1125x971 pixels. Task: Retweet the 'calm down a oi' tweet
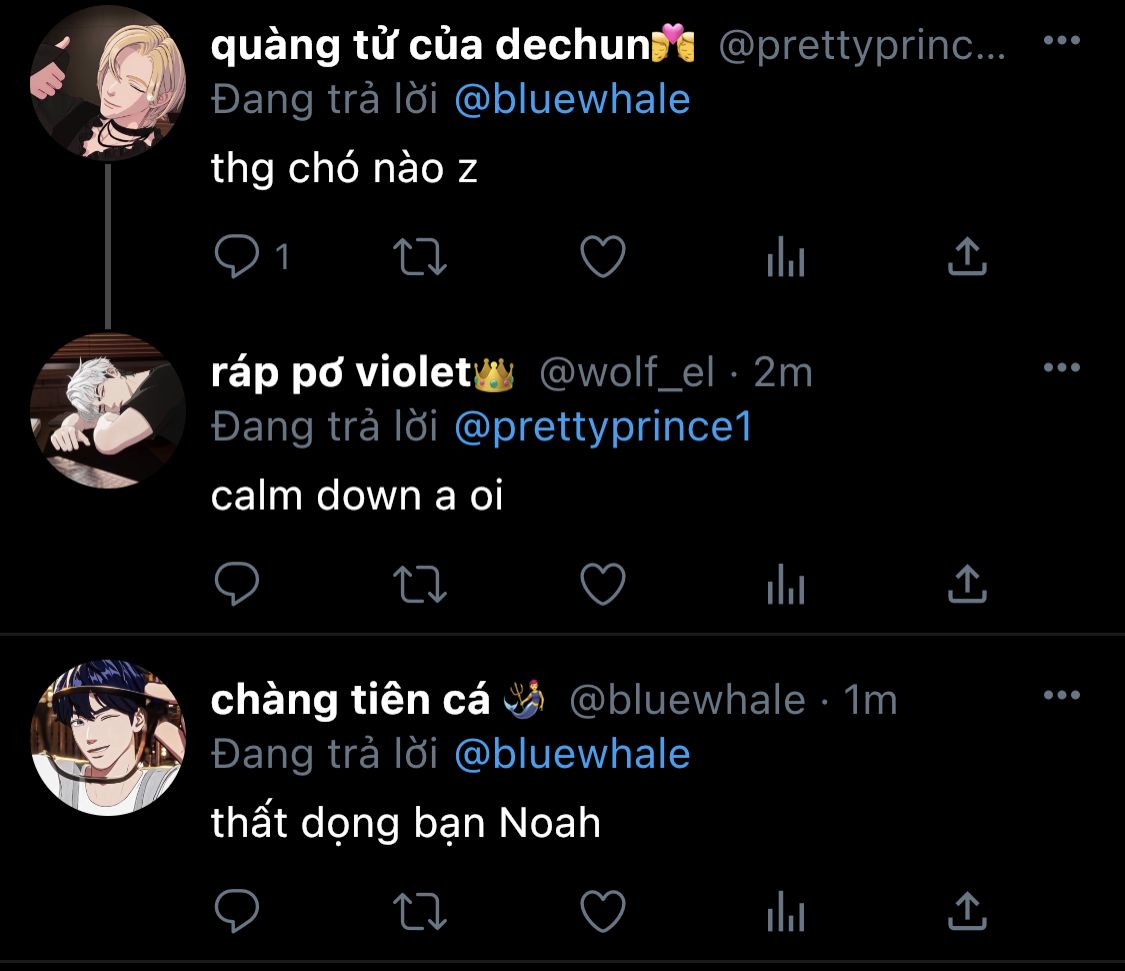click(x=420, y=584)
